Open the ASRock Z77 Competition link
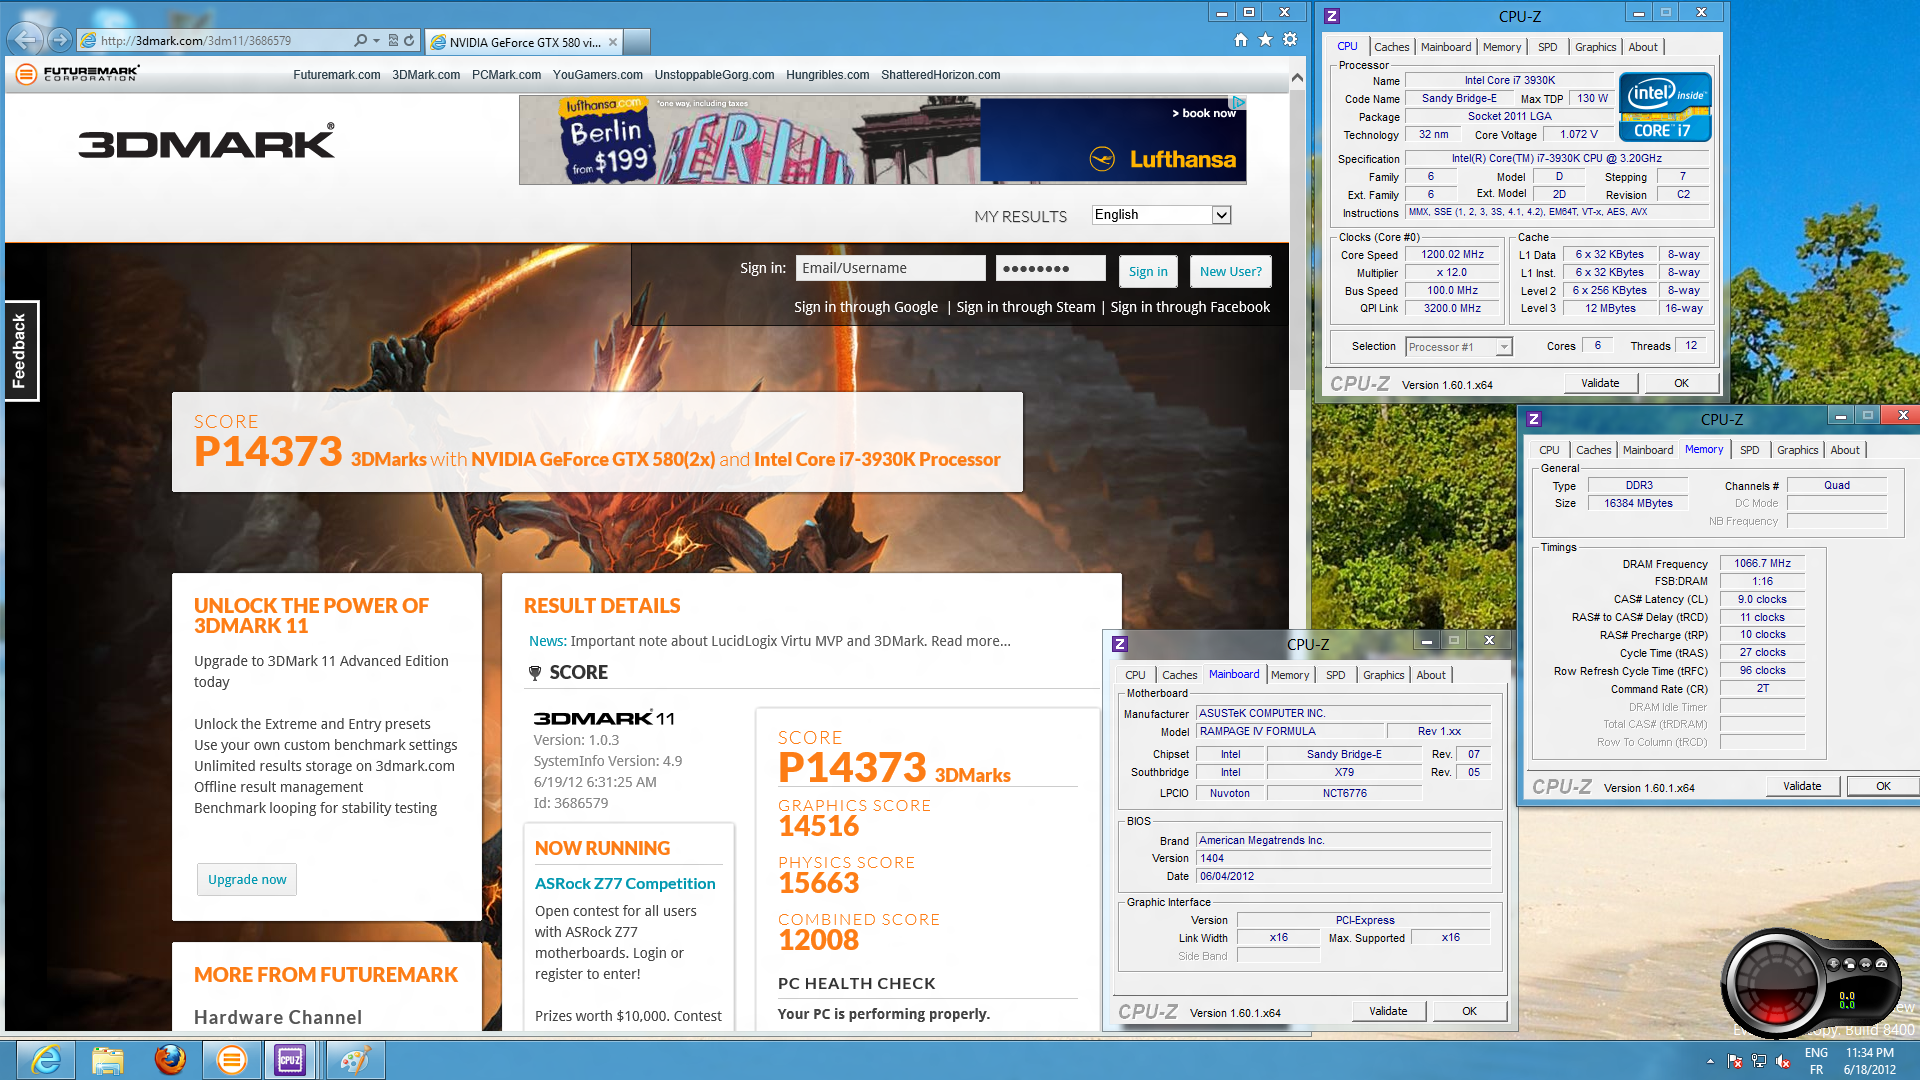This screenshot has width=1920, height=1080. [x=625, y=883]
